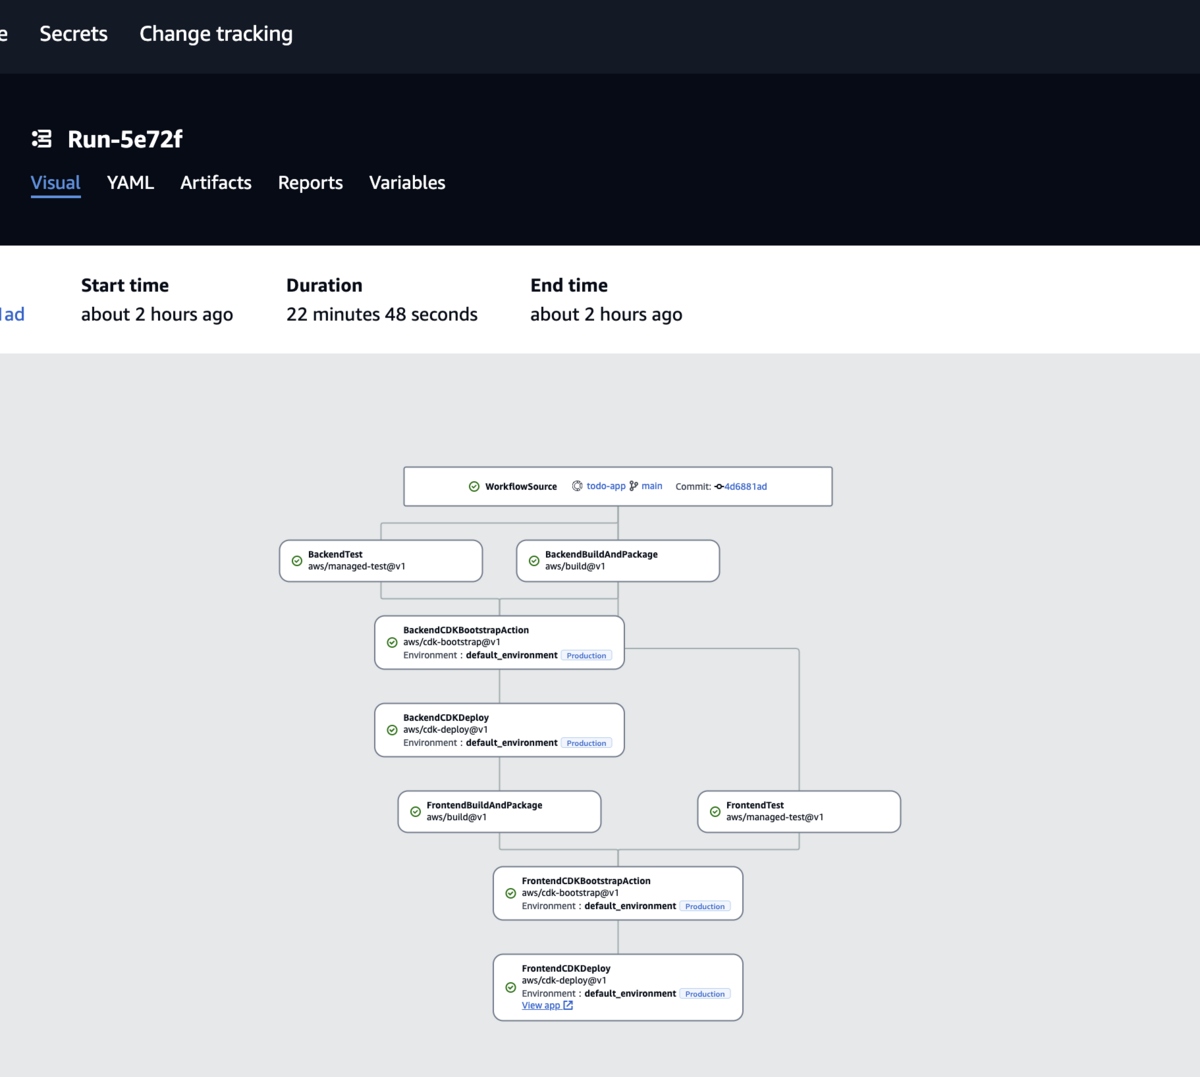The height and width of the screenshot is (1077, 1200).
Task: Click the workflow run icon beside Run-5e72f
Action: click(42, 139)
